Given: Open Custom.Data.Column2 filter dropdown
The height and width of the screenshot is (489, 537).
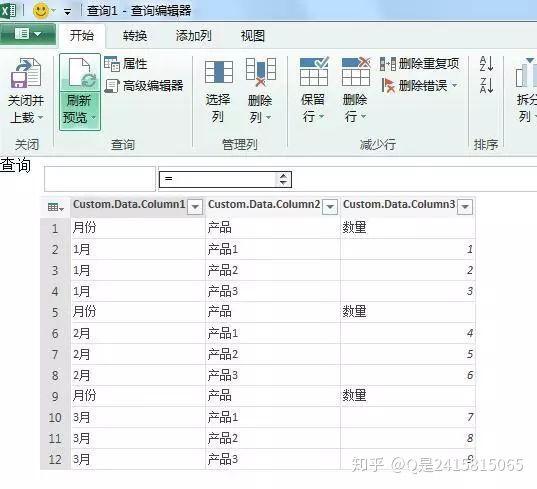Looking at the screenshot, I should point(330,206).
